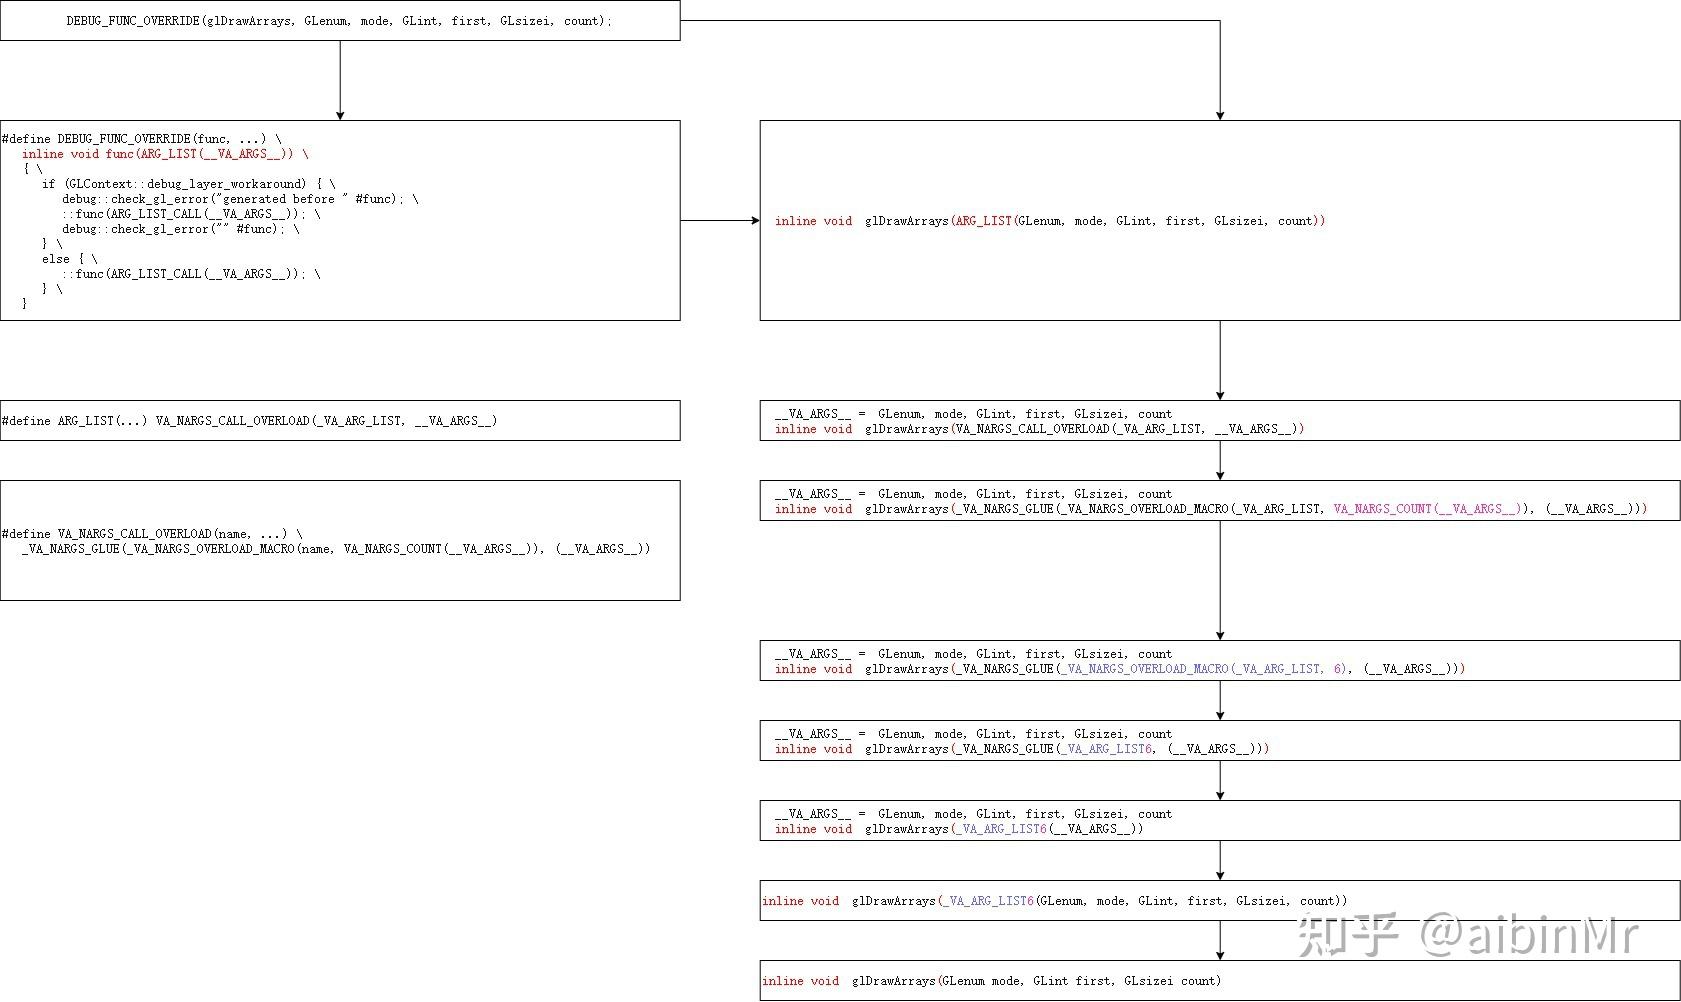Click the top DEBUG_FUNC_OVERRIDE(glDrawArrays, ...) call box
Screen dimensions: 1681x1002
click(x=340, y=20)
